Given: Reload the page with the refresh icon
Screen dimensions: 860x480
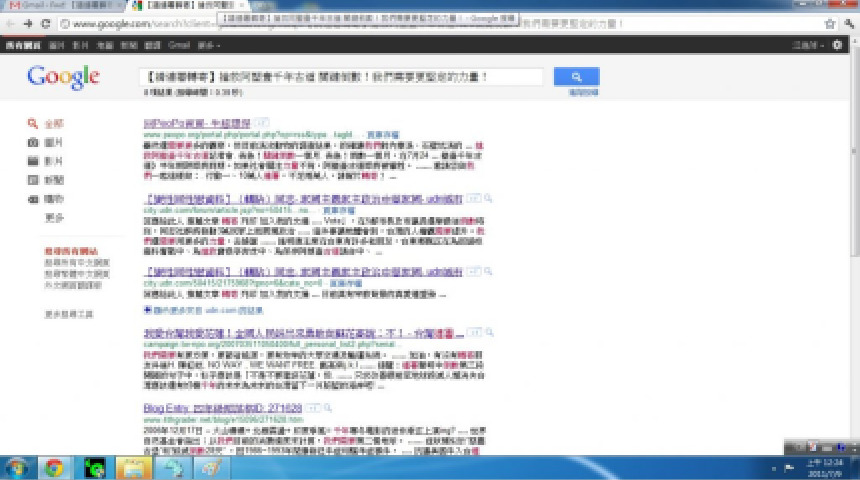Looking at the screenshot, I should [x=45, y=23].
